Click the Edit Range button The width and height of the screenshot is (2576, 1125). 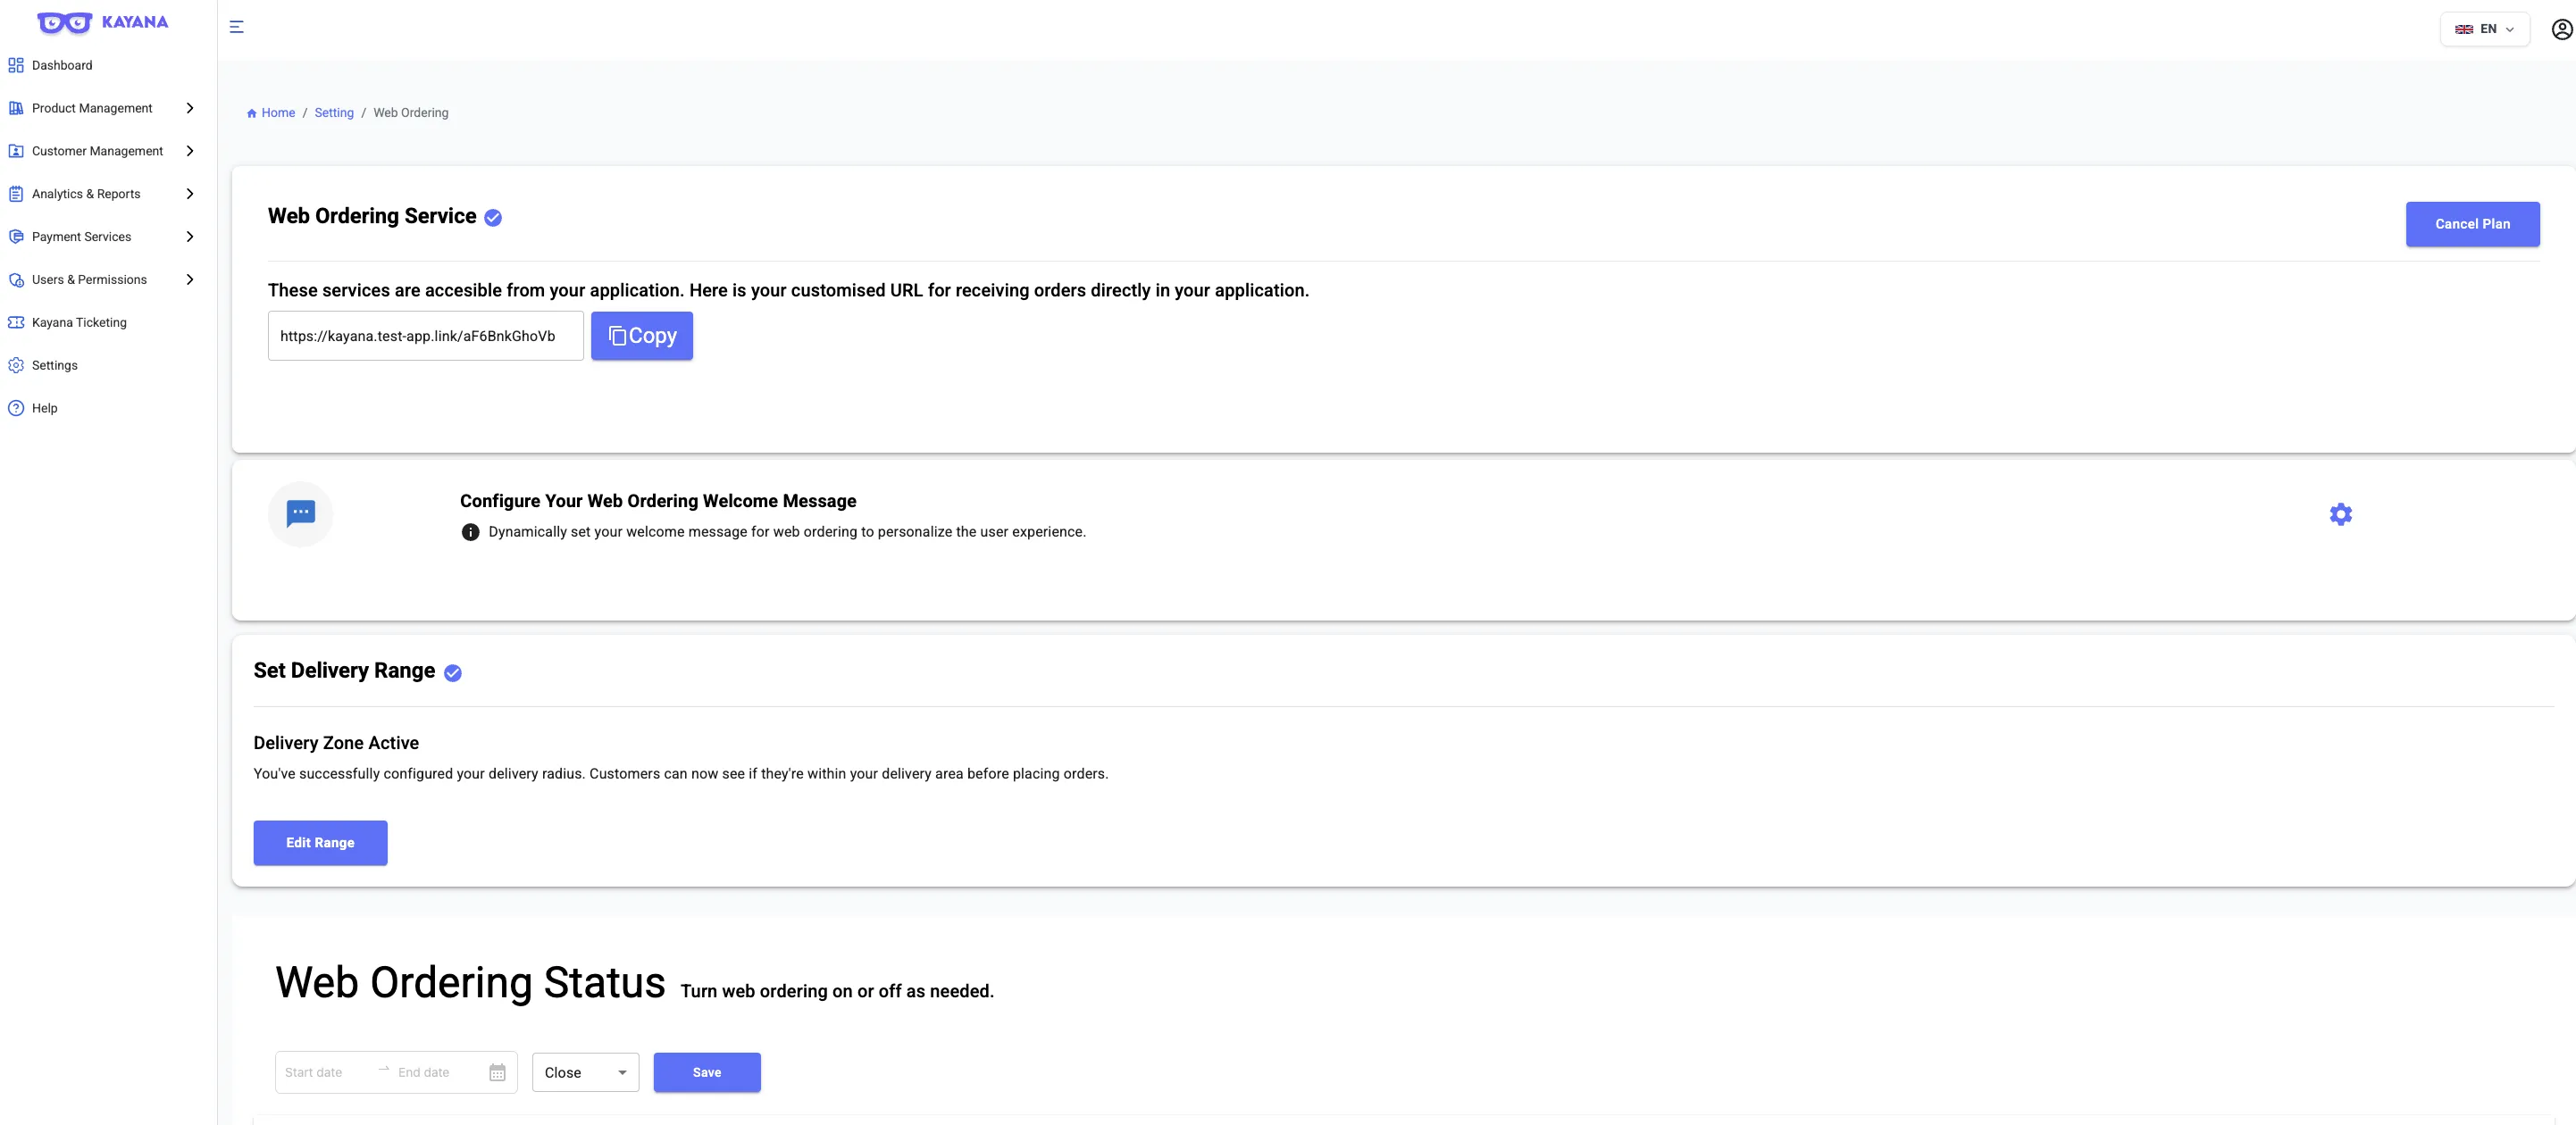coord(320,843)
